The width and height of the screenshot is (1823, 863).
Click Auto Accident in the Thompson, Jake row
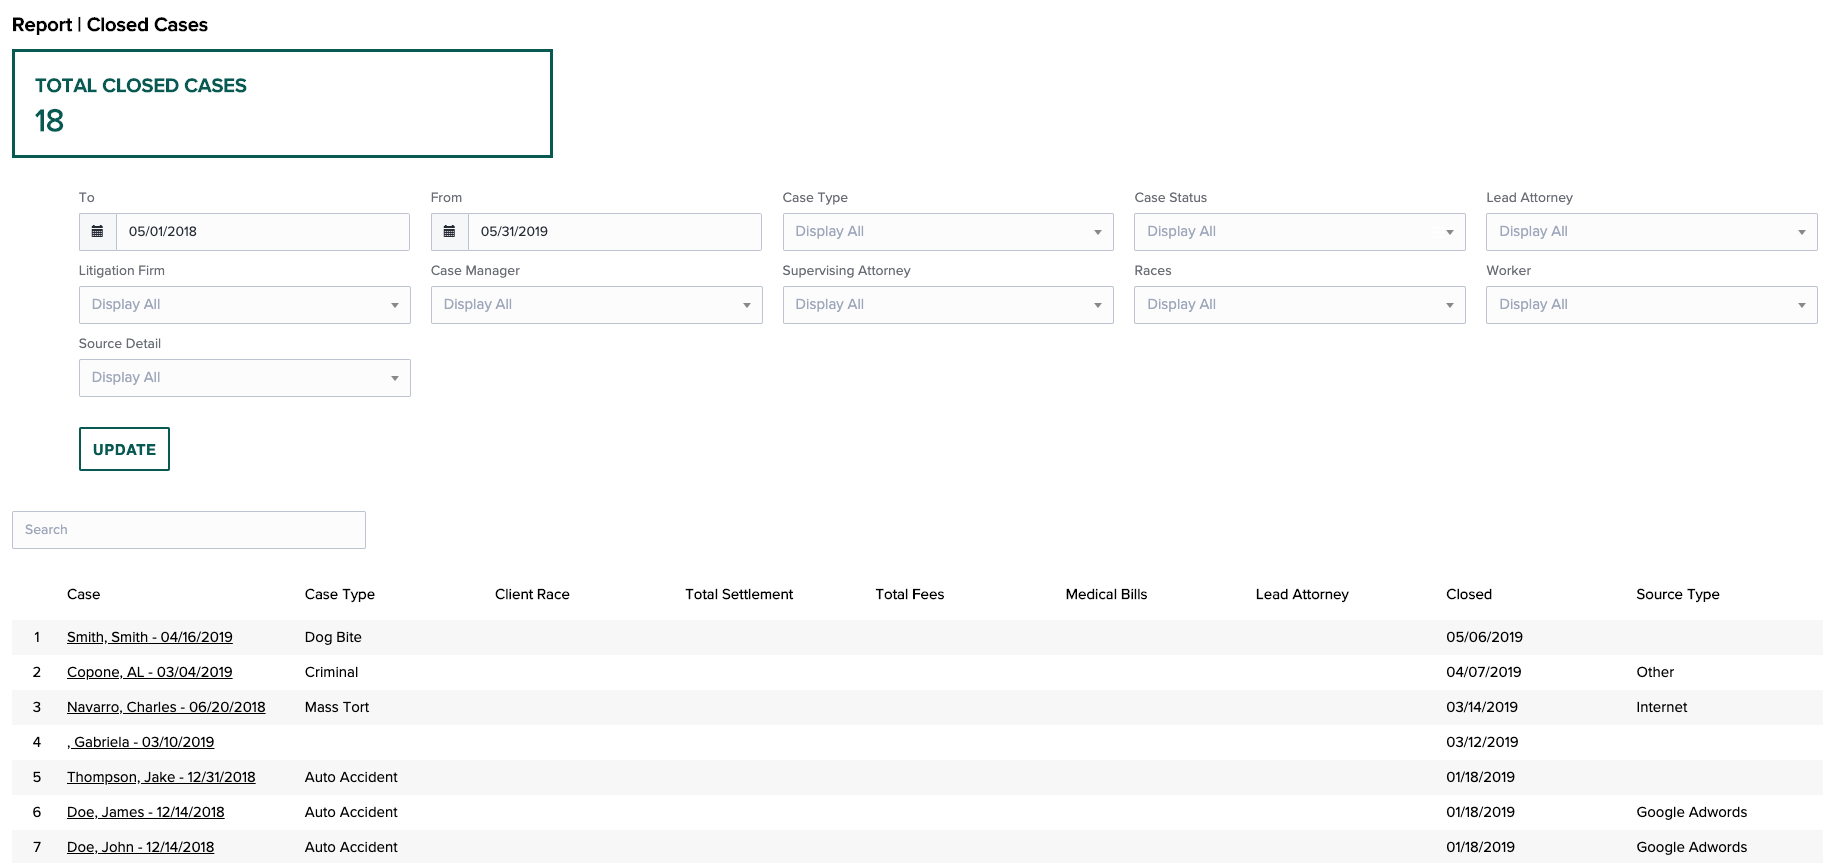(x=351, y=777)
